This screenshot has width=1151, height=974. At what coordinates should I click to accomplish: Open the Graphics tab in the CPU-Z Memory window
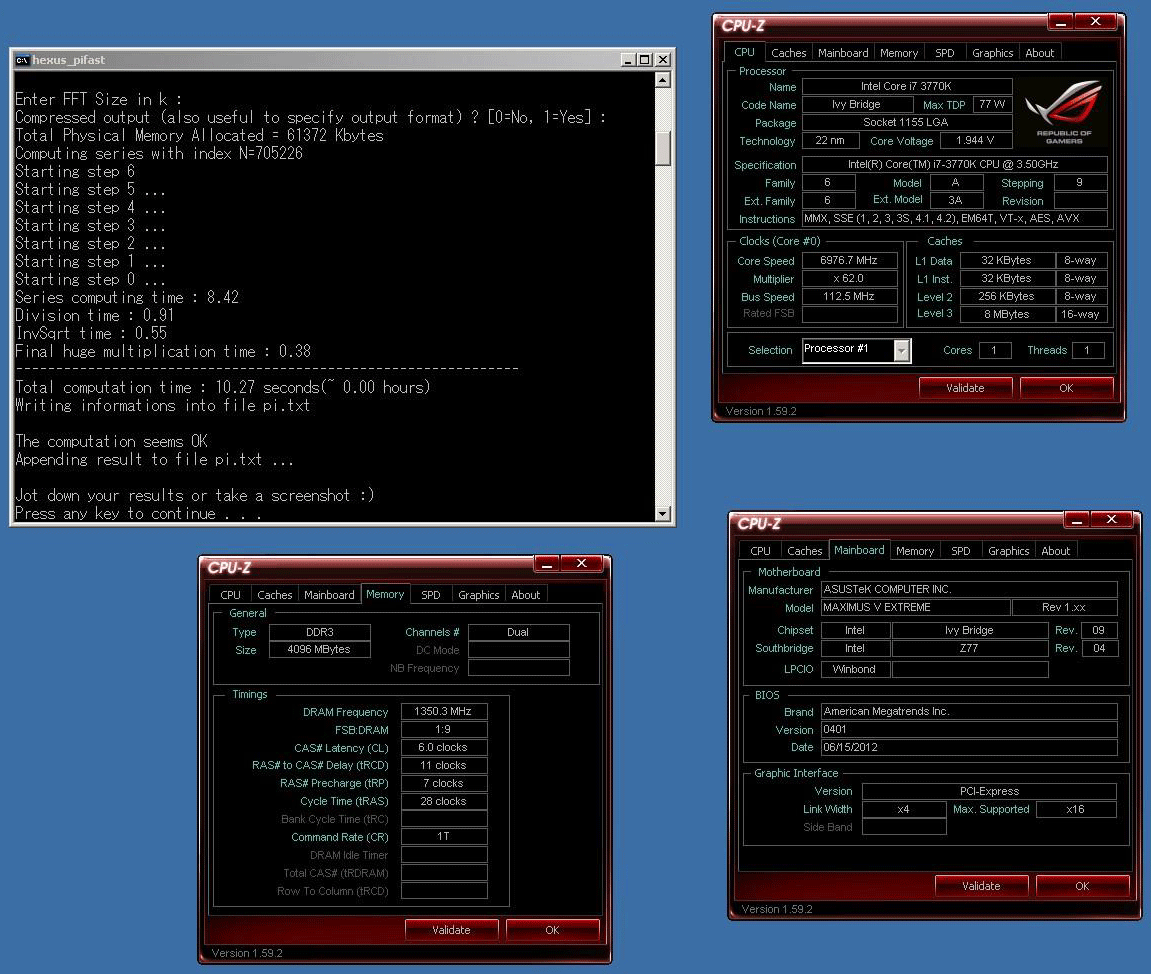[479, 595]
